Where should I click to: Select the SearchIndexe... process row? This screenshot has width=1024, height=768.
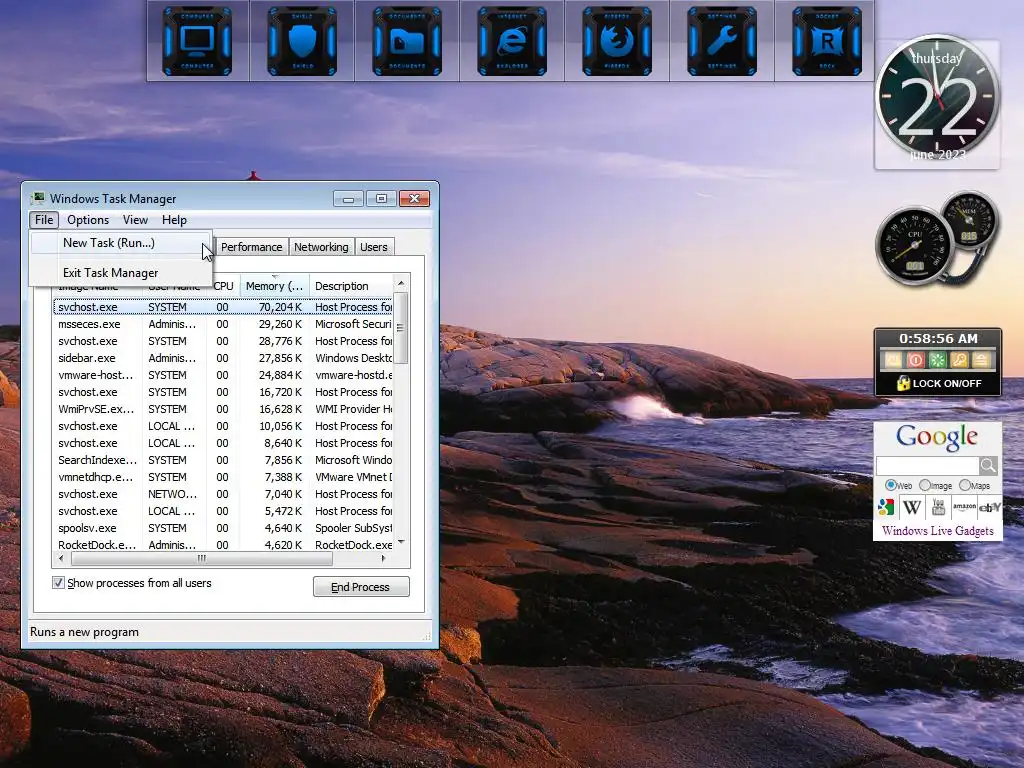223,460
